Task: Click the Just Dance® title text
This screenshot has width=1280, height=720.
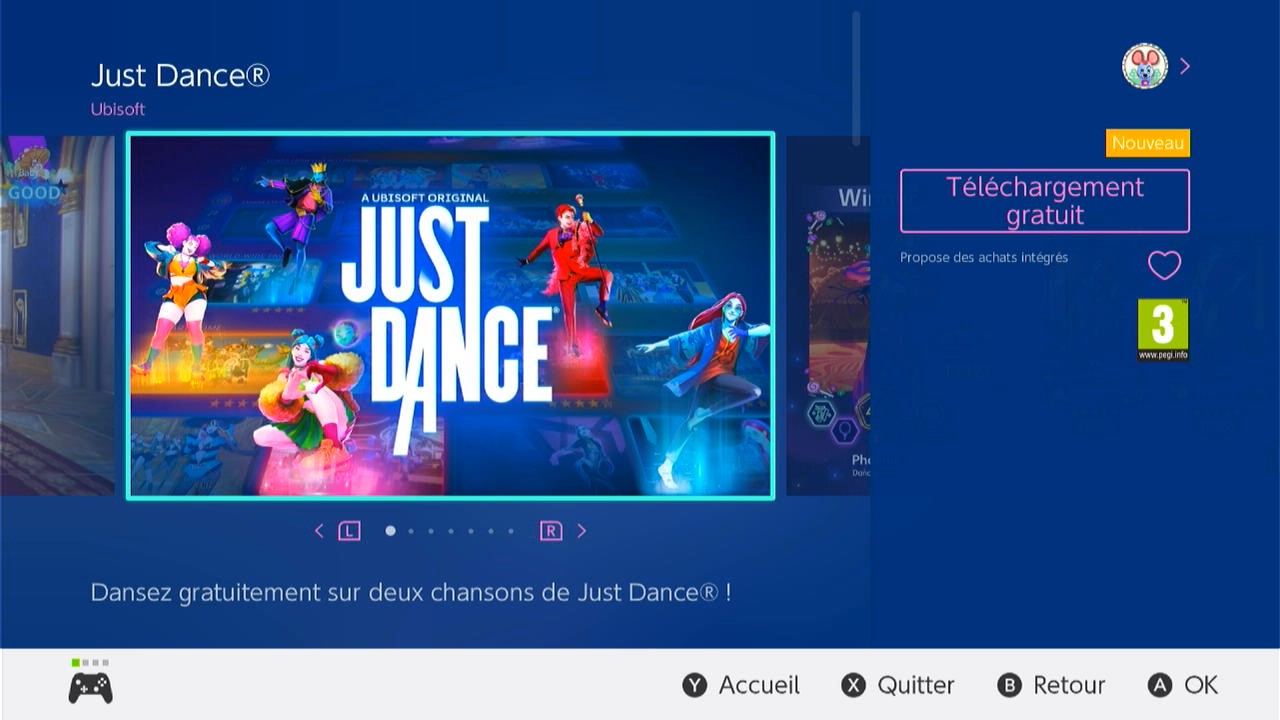Action: [x=180, y=75]
